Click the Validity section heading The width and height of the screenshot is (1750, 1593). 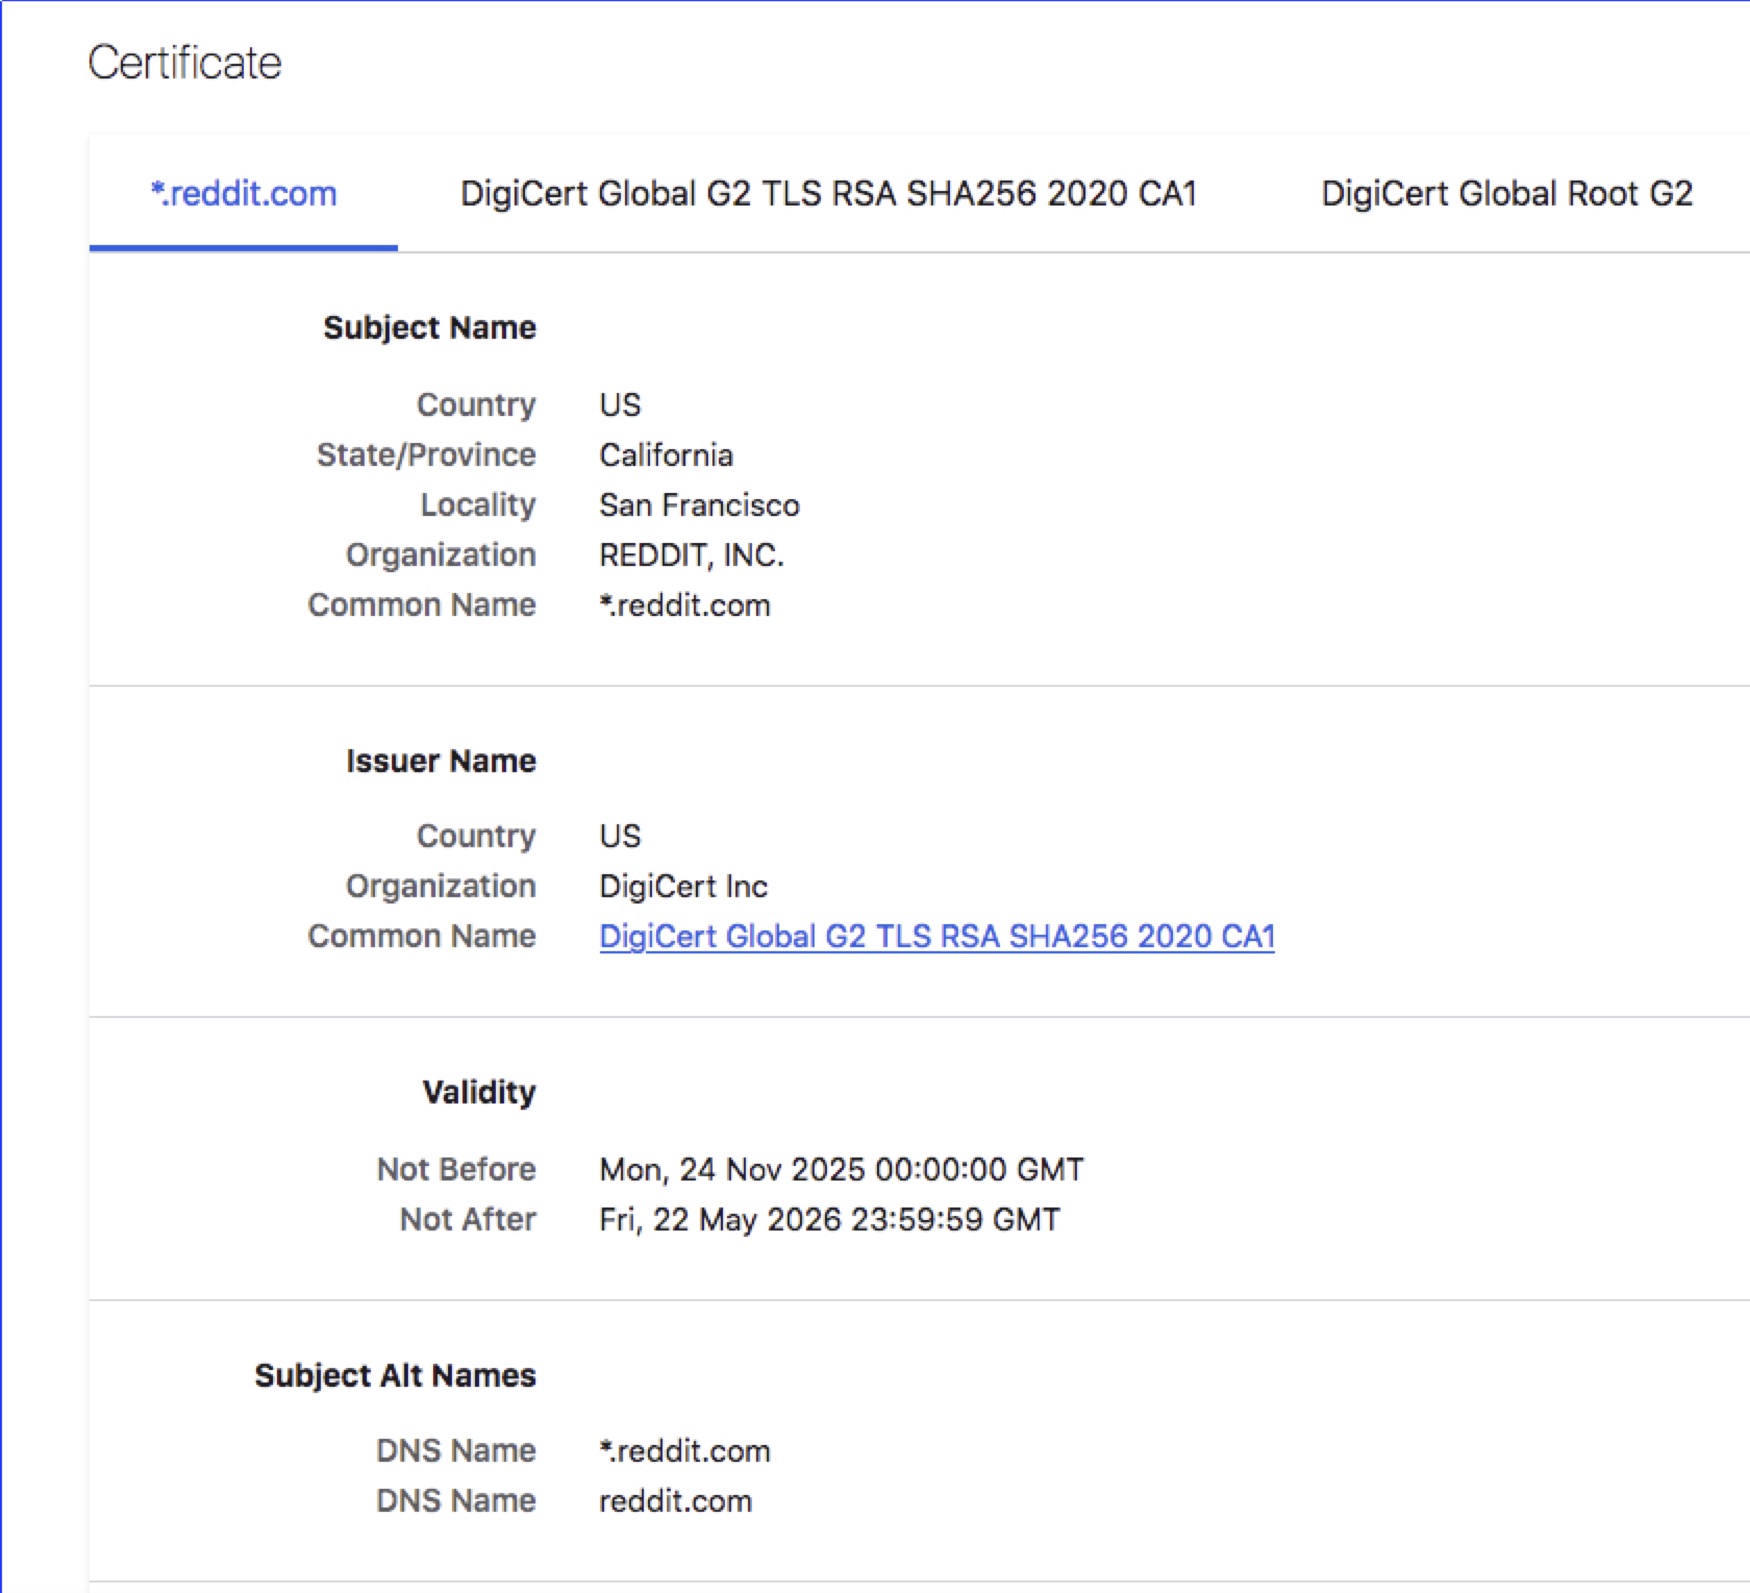(479, 1092)
